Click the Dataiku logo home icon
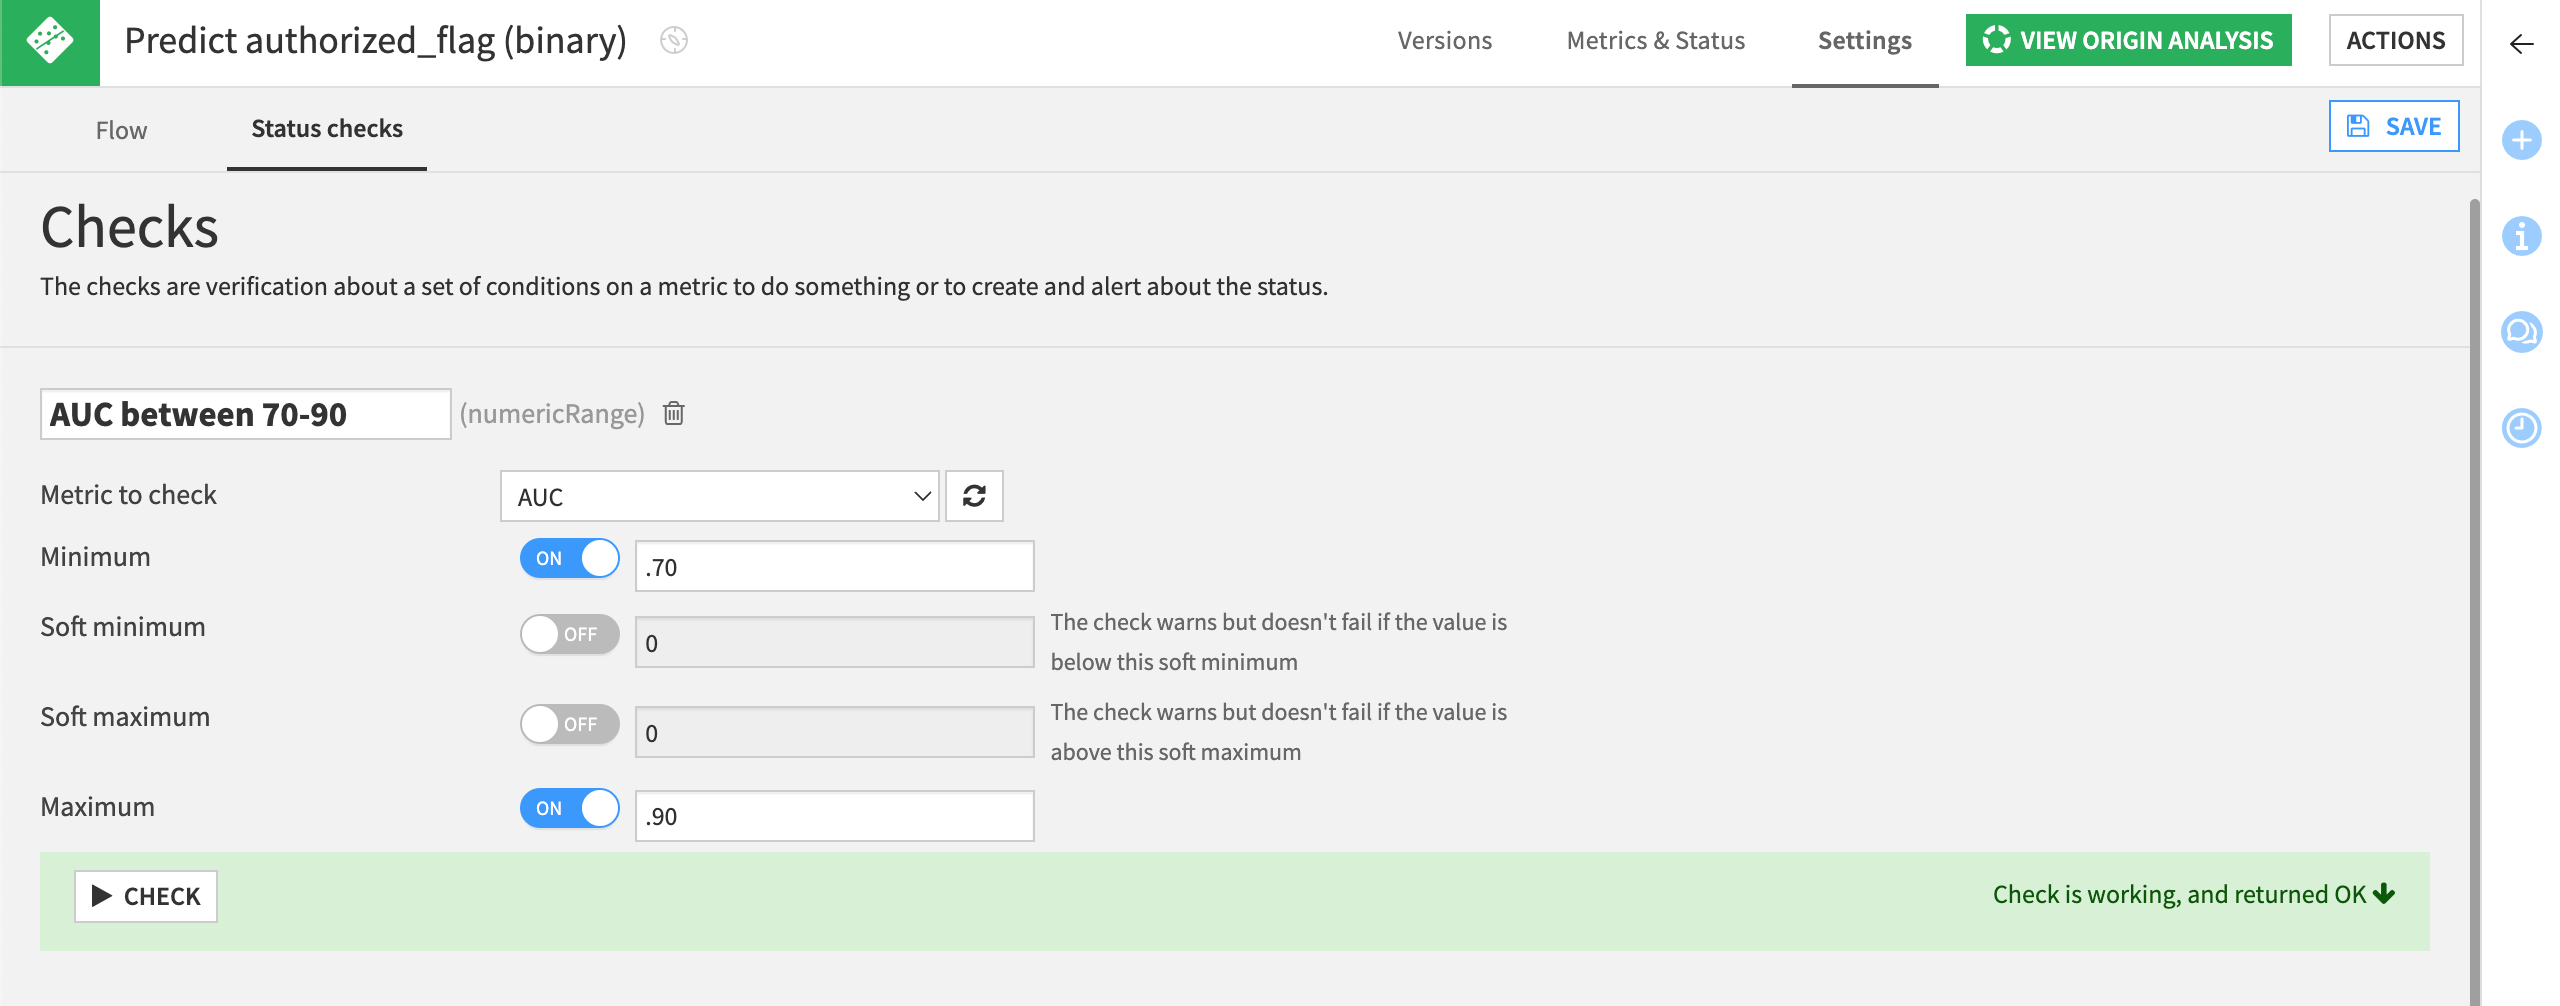2560x1006 pixels. (49, 42)
